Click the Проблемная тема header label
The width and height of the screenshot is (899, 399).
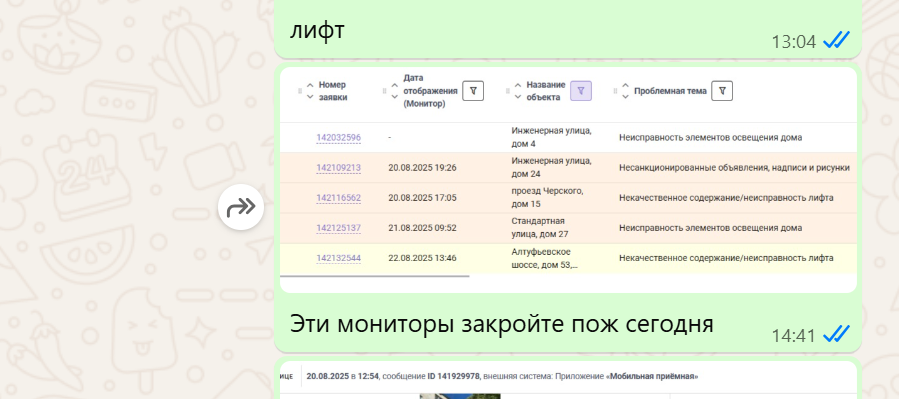point(670,91)
